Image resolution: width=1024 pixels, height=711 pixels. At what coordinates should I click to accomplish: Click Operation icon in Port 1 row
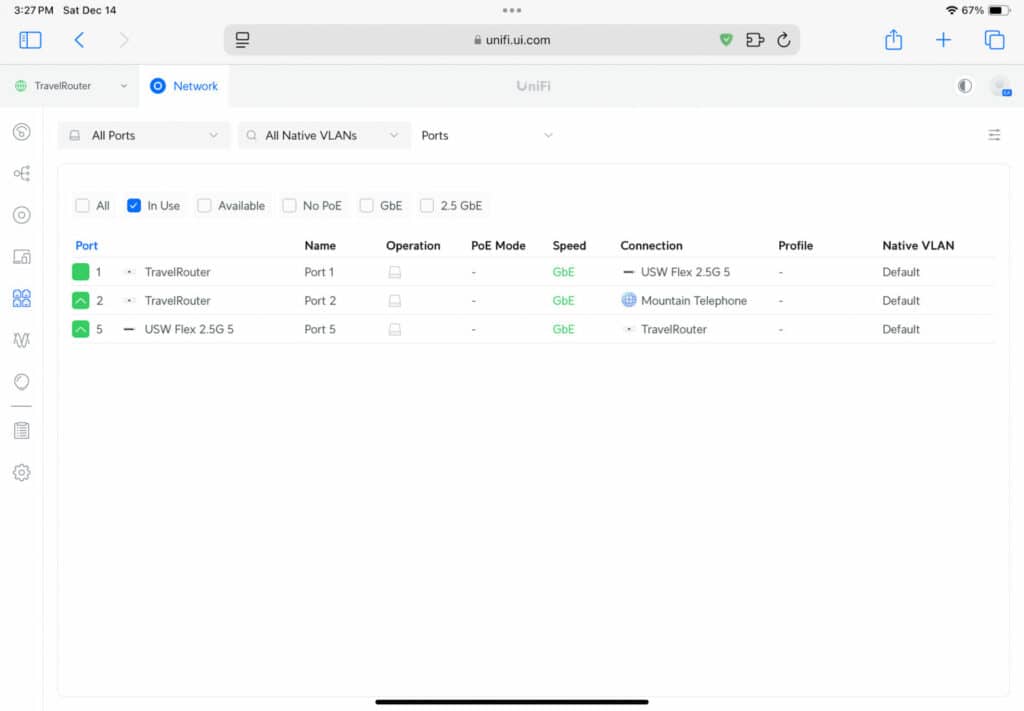(x=394, y=272)
